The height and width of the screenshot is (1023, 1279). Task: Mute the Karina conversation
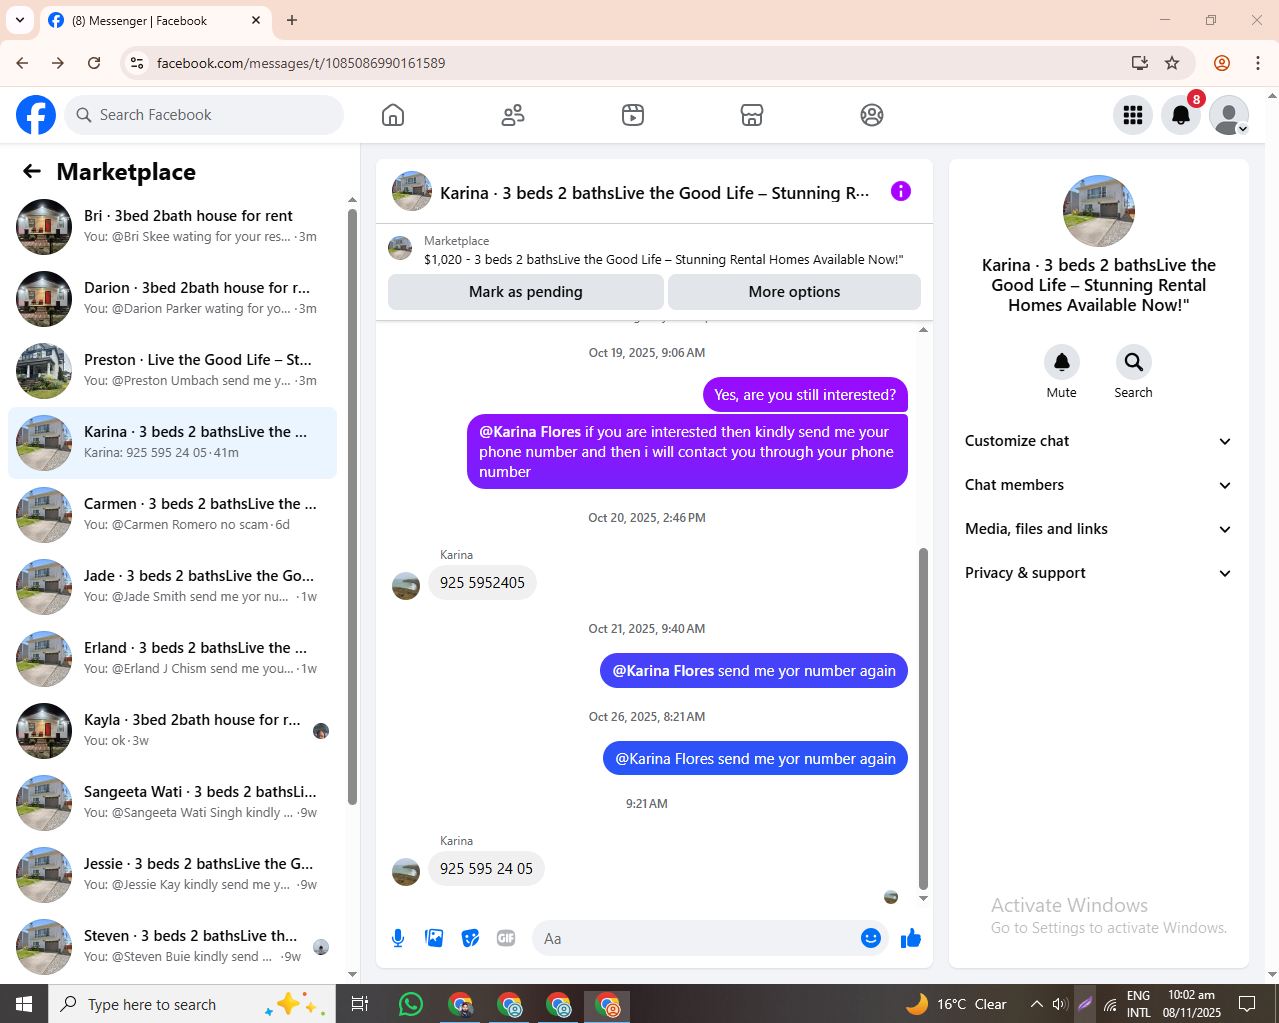pos(1062,362)
